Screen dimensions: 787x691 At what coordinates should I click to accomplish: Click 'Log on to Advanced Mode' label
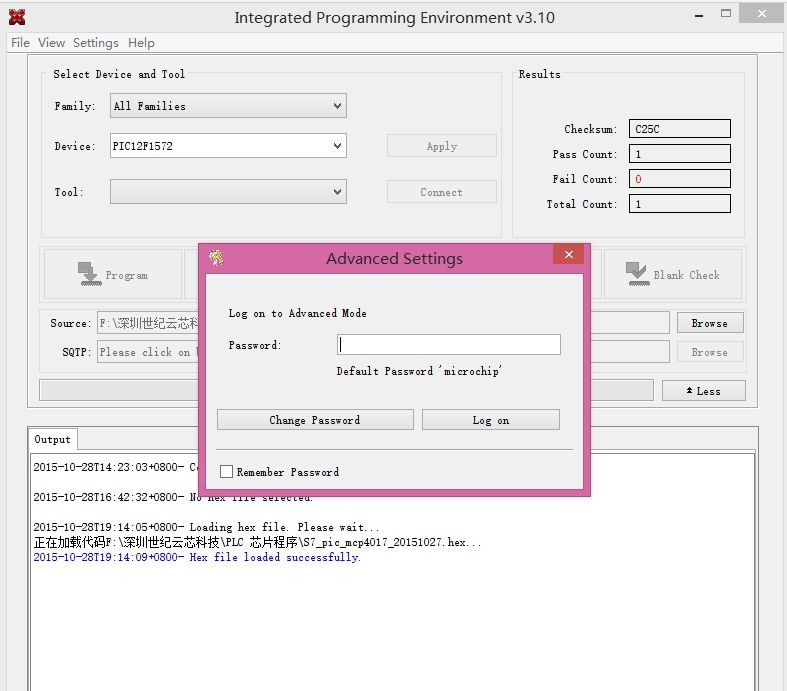pyautogui.click(x=297, y=313)
